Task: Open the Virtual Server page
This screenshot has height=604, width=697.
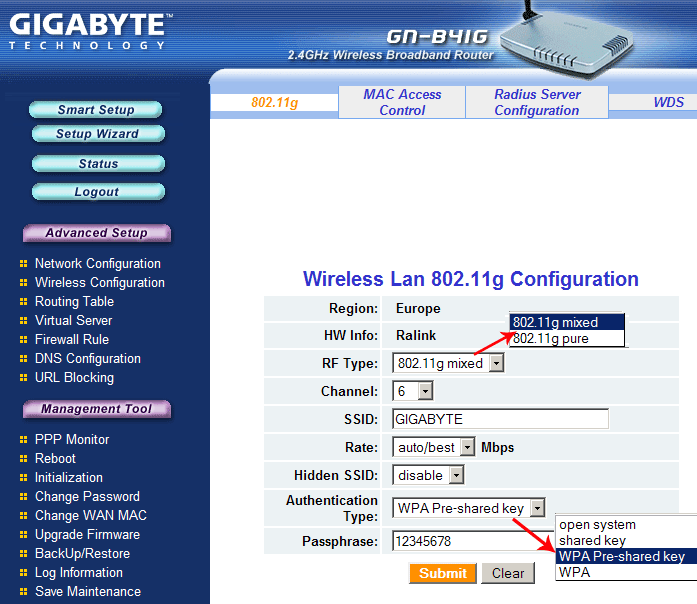Action: click(73, 320)
